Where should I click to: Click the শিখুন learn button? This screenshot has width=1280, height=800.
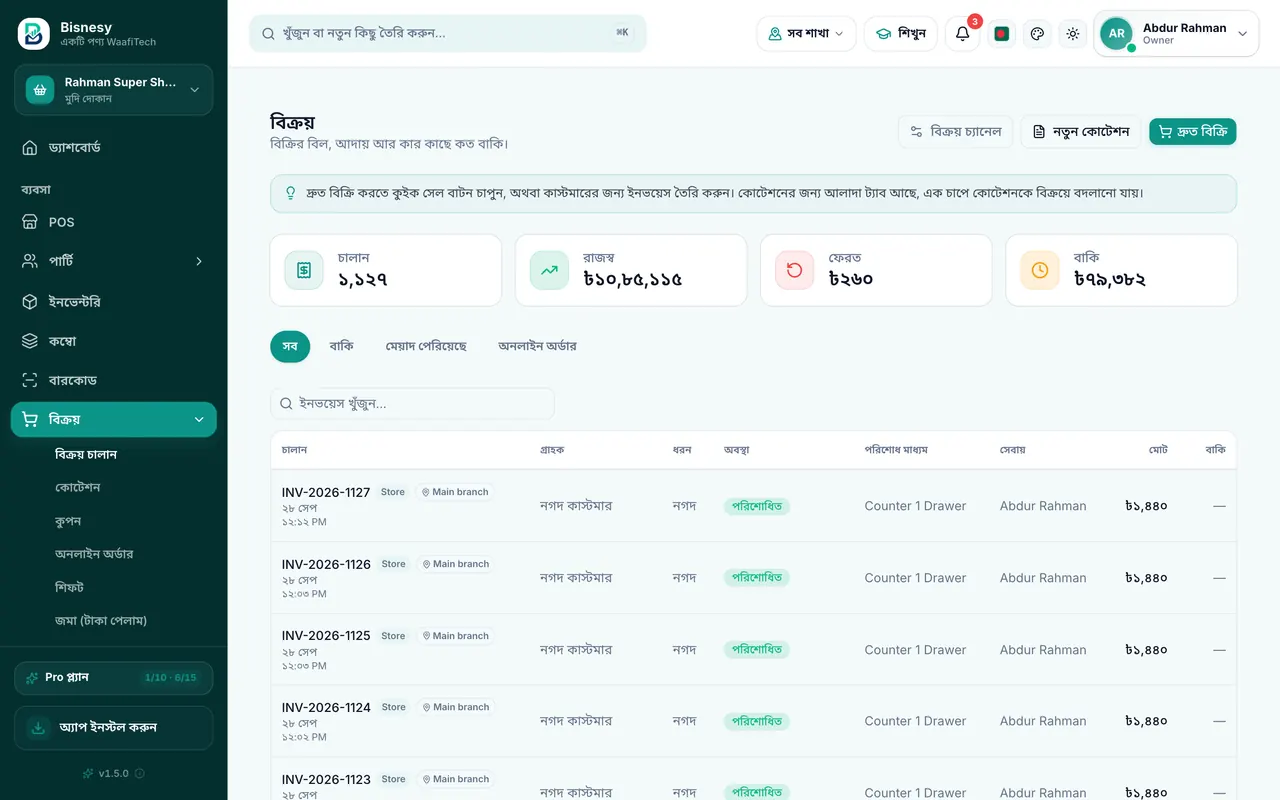point(901,33)
